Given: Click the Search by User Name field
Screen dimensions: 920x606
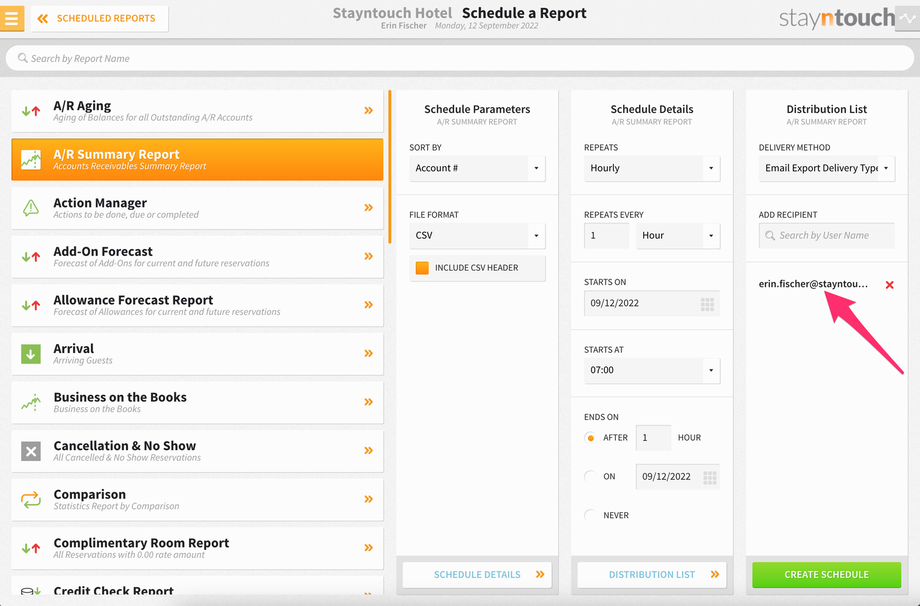Looking at the screenshot, I should click(826, 235).
